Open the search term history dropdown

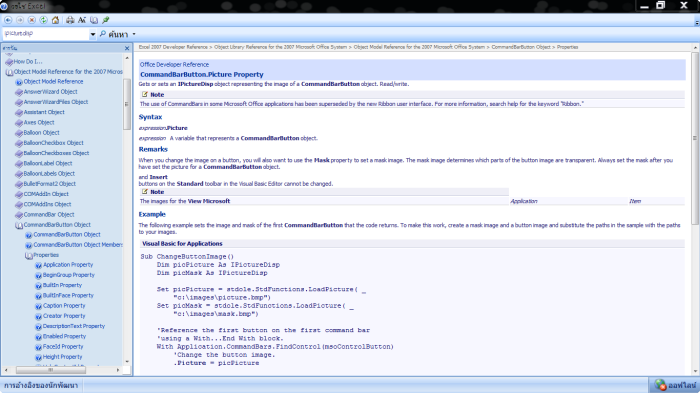[x=93, y=34]
